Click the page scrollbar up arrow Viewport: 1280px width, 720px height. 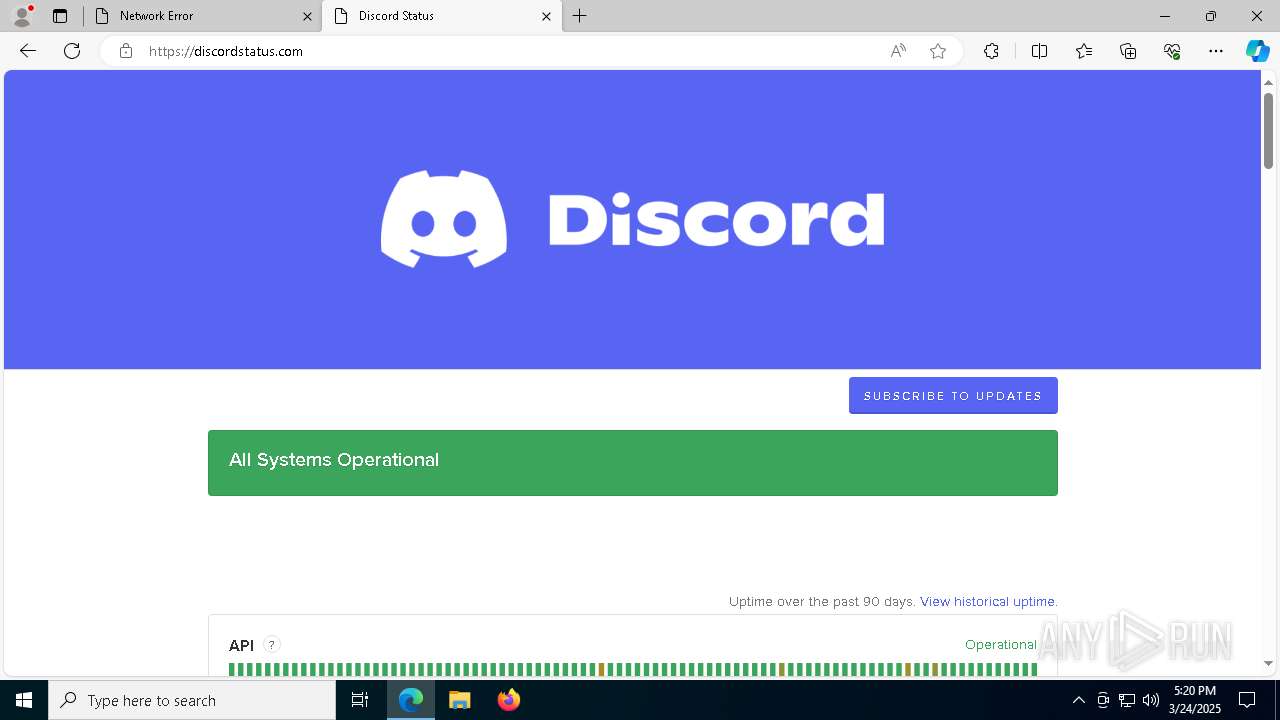(1268, 82)
